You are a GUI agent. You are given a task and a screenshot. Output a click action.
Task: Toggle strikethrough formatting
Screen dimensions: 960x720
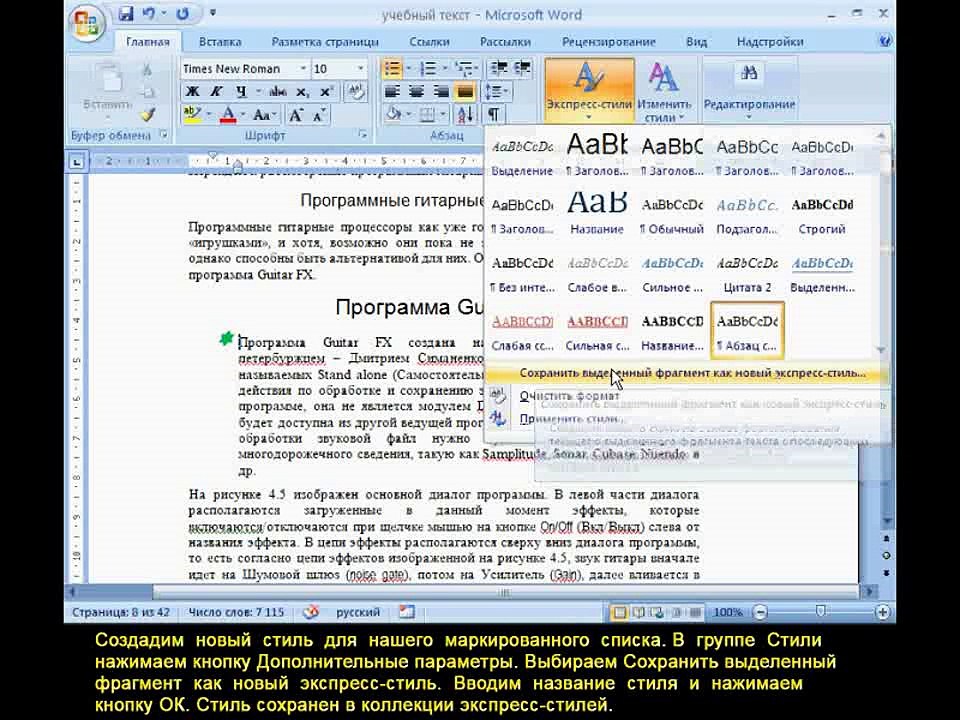pos(277,92)
